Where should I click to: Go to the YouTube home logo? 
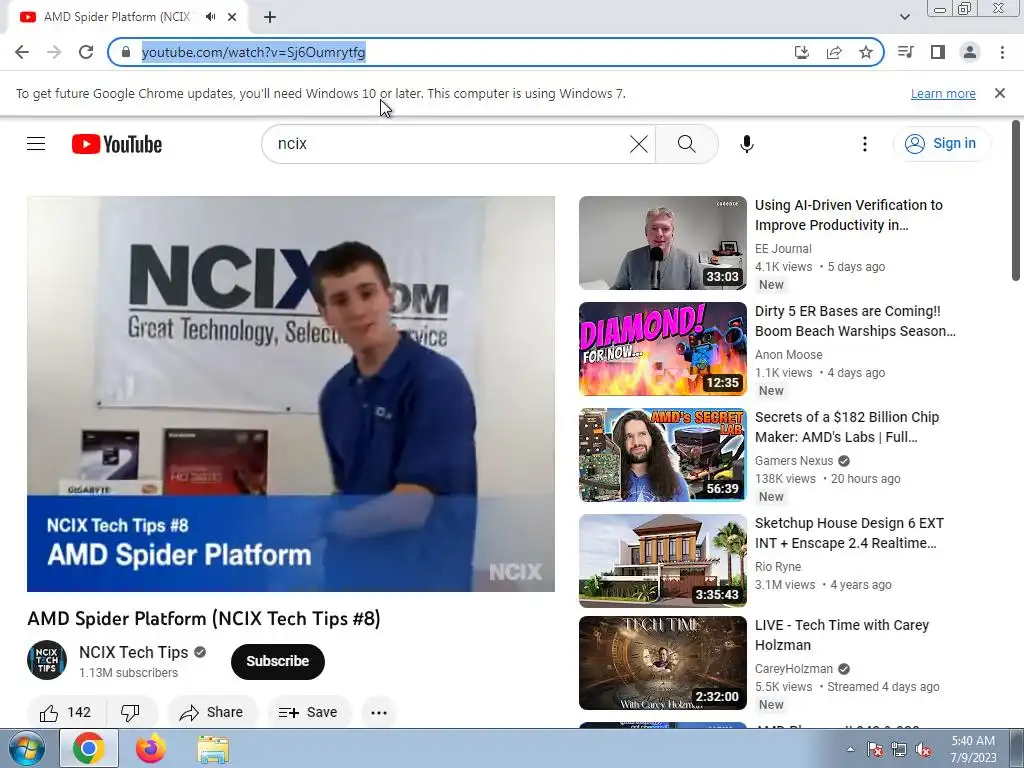point(117,144)
